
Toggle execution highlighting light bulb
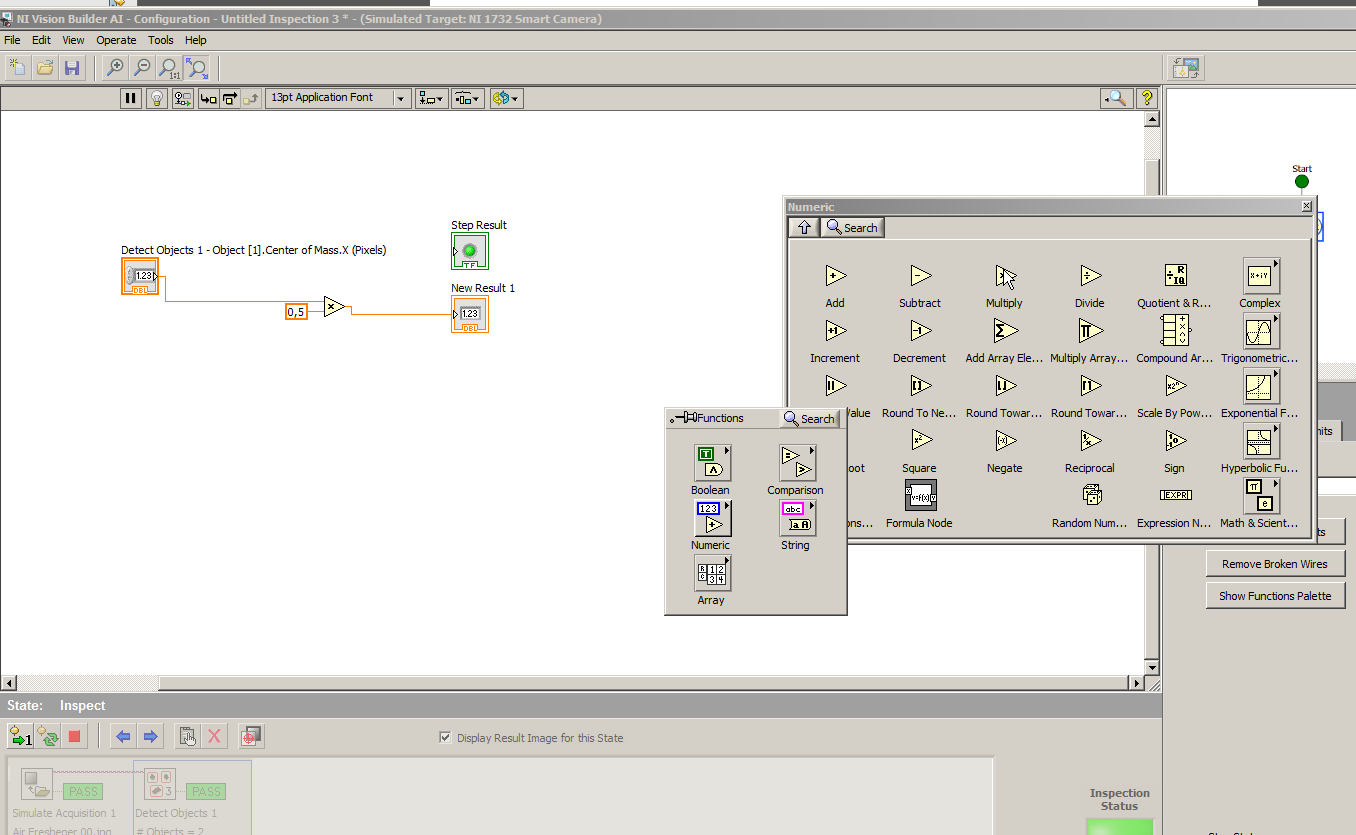pos(156,98)
